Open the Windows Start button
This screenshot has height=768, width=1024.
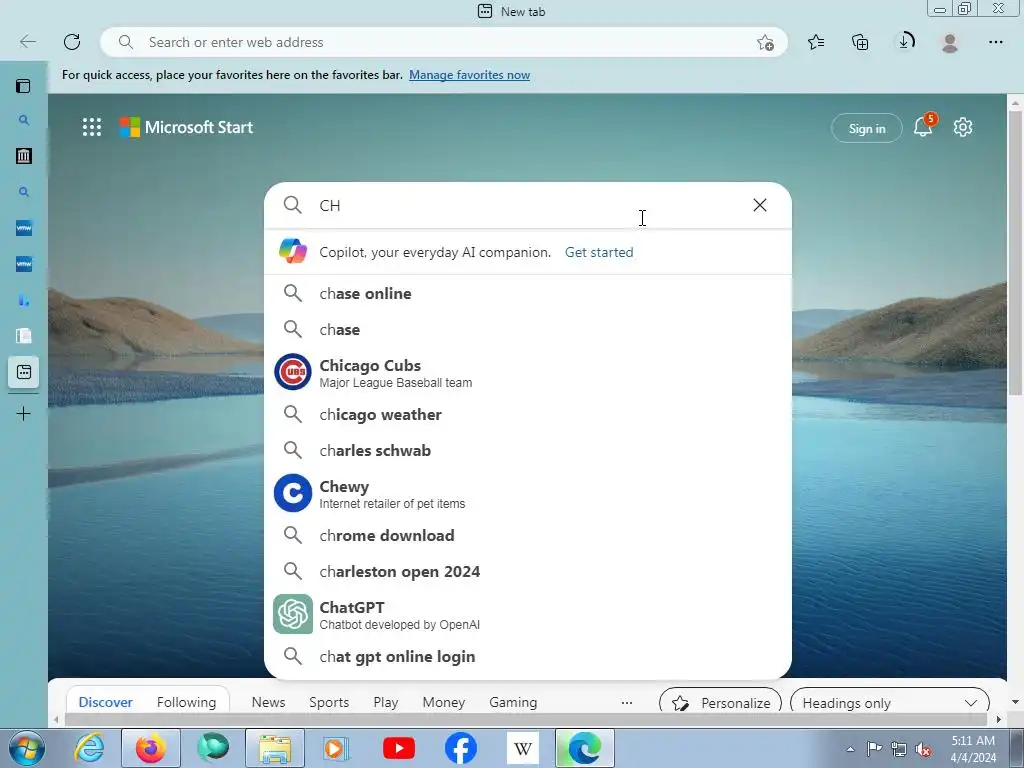pos(27,749)
